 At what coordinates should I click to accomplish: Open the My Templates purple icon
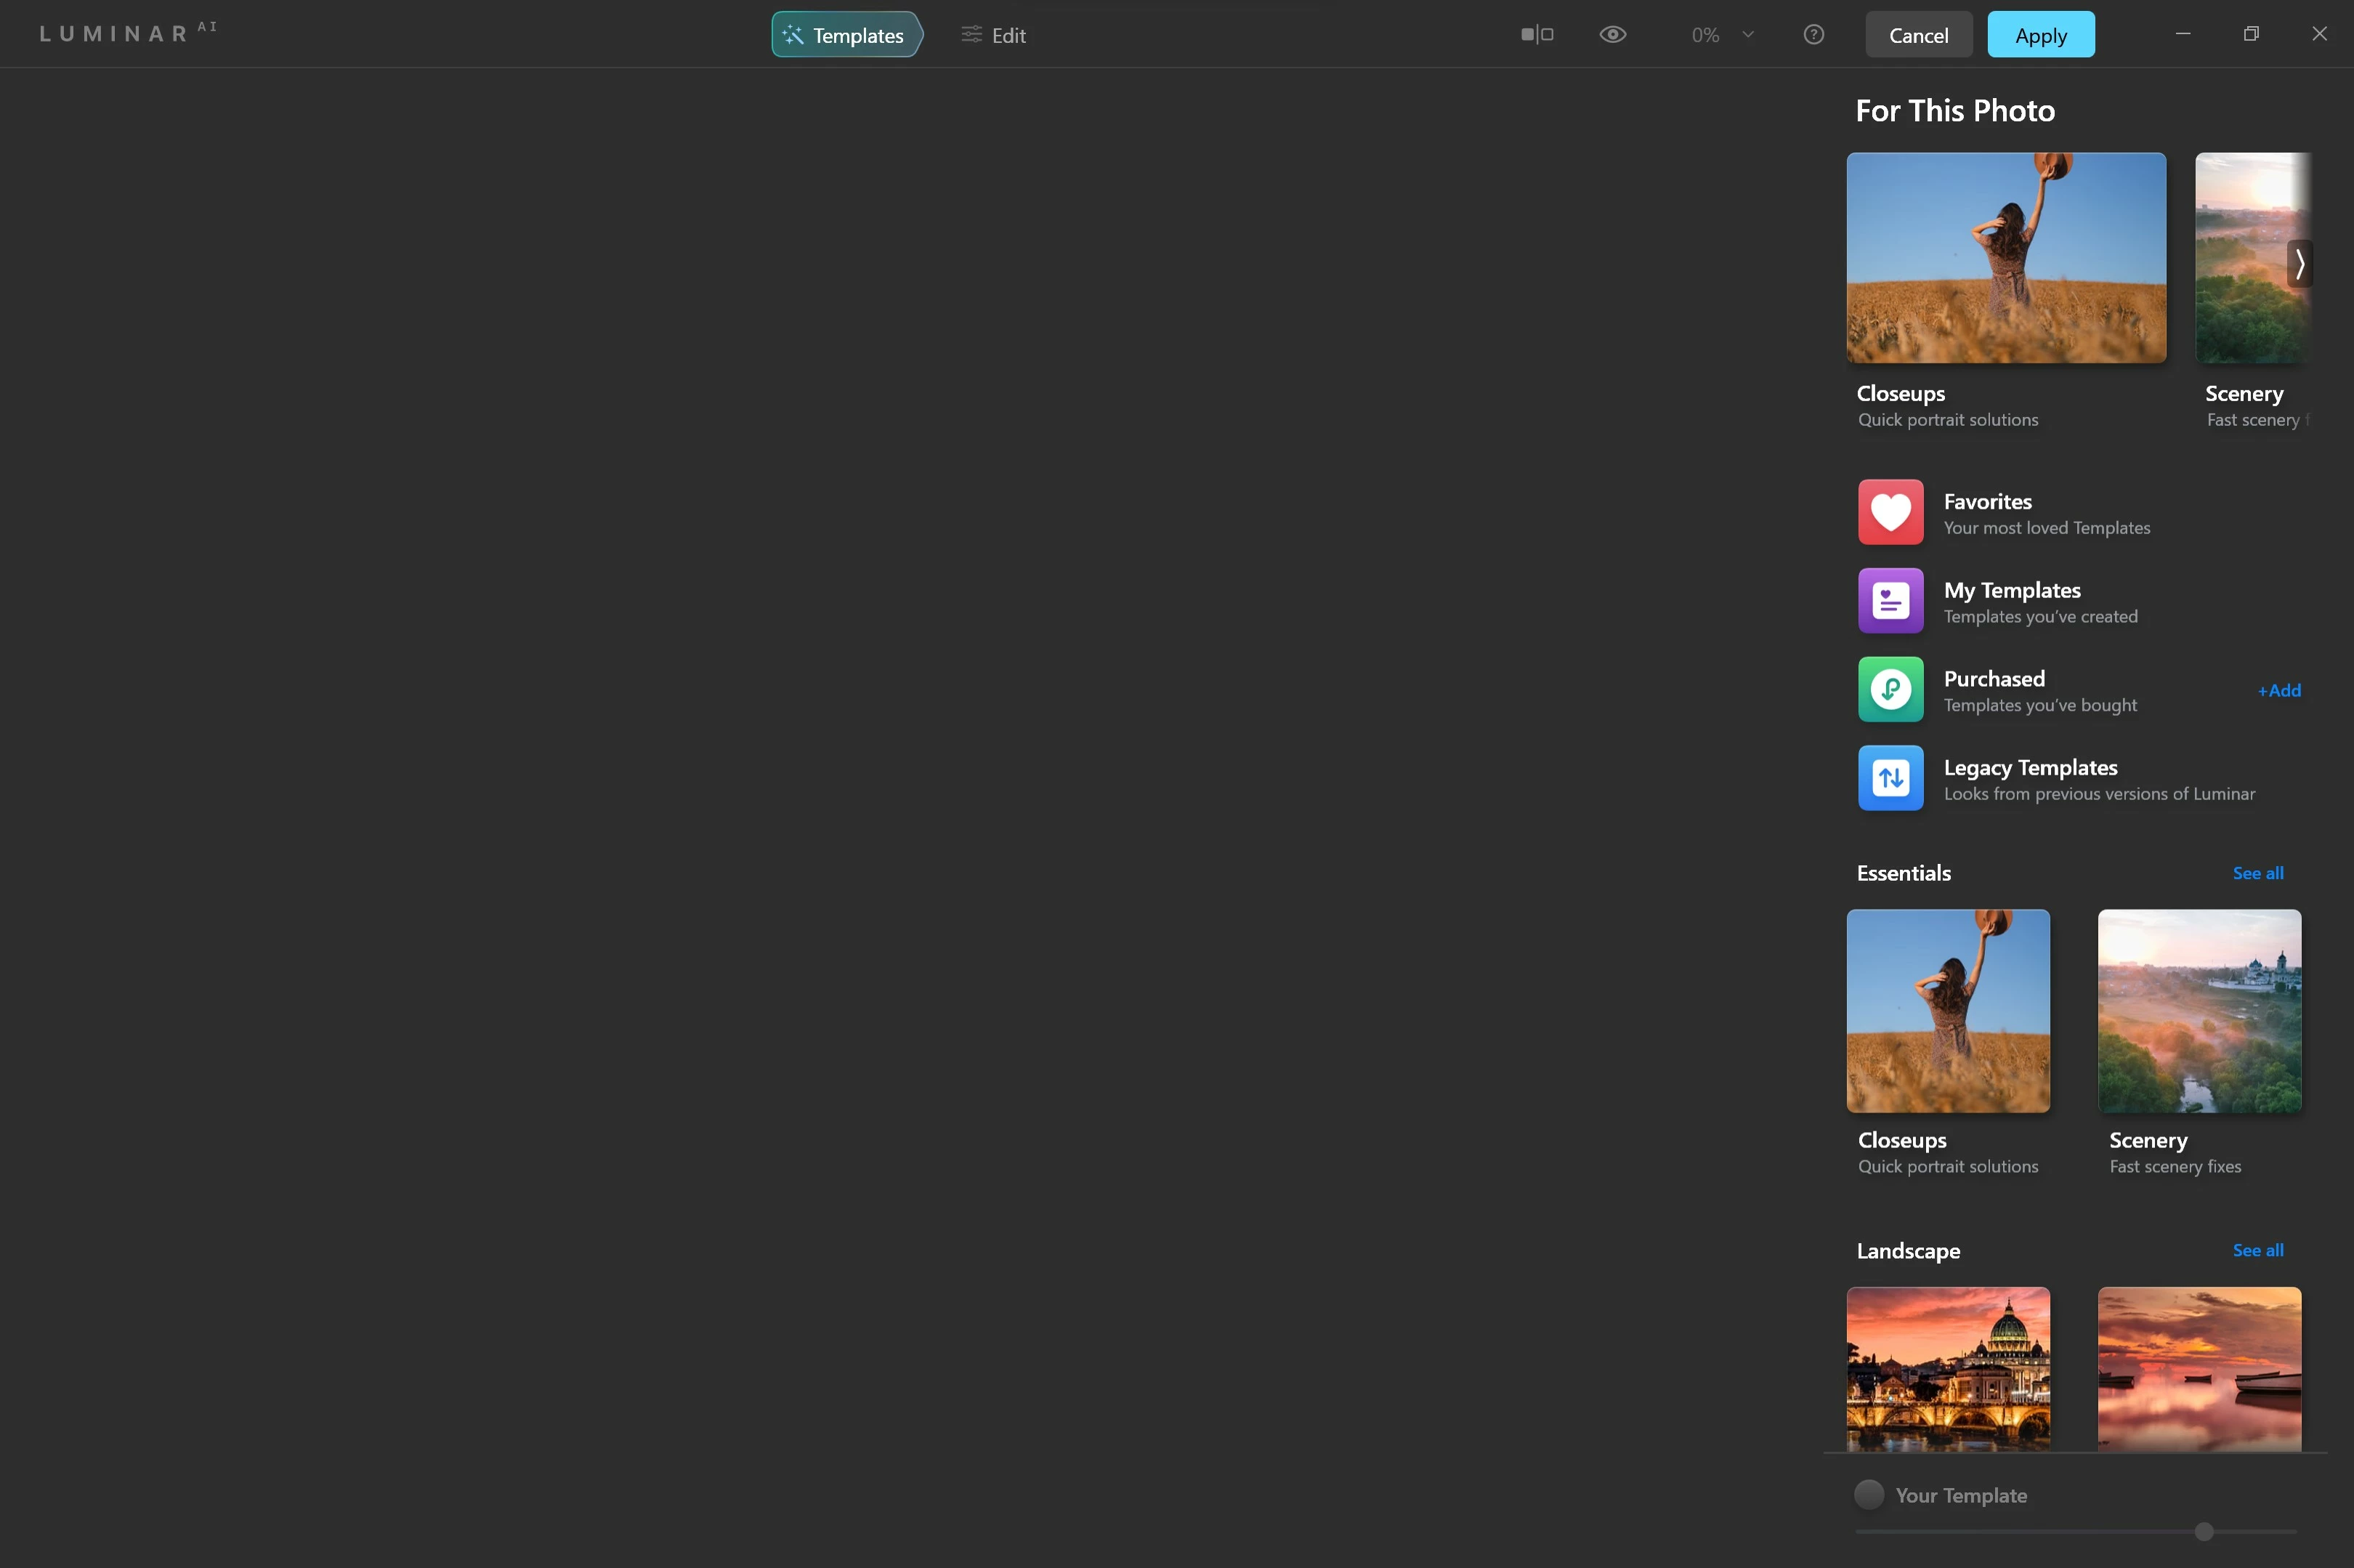click(x=1890, y=601)
